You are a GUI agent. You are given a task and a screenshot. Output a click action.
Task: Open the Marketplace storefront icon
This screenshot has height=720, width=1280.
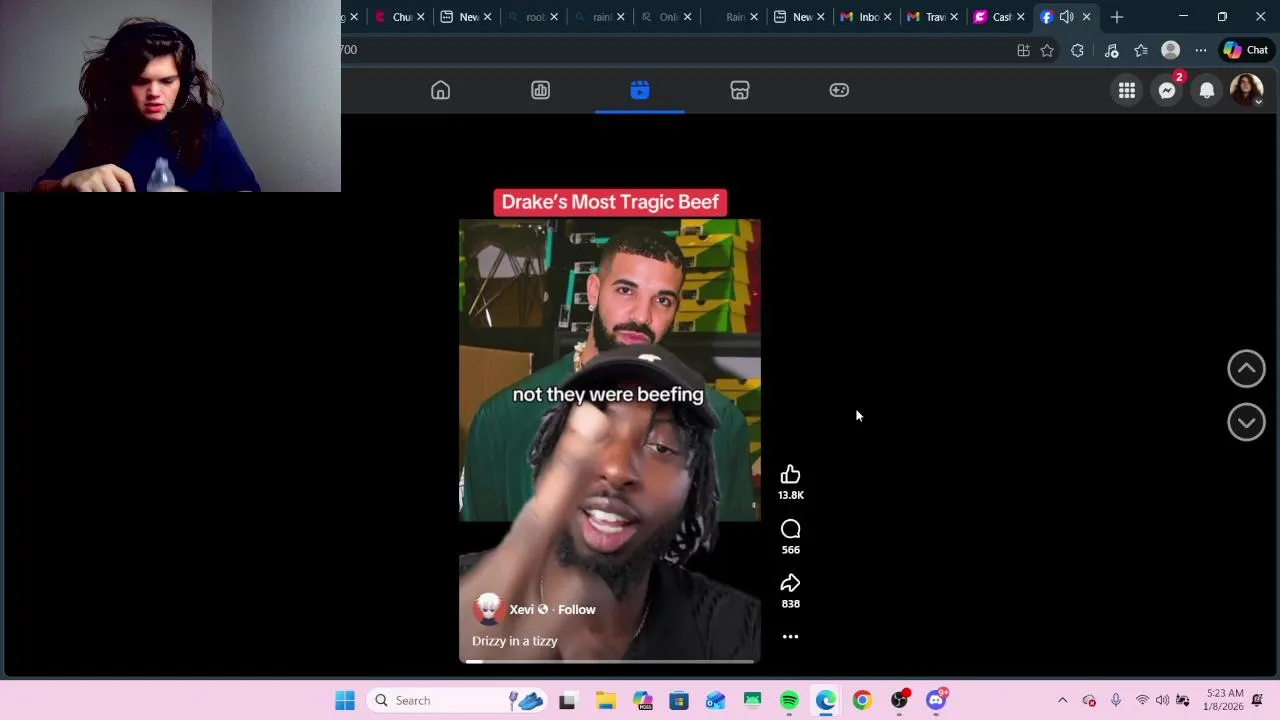tap(740, 90)
